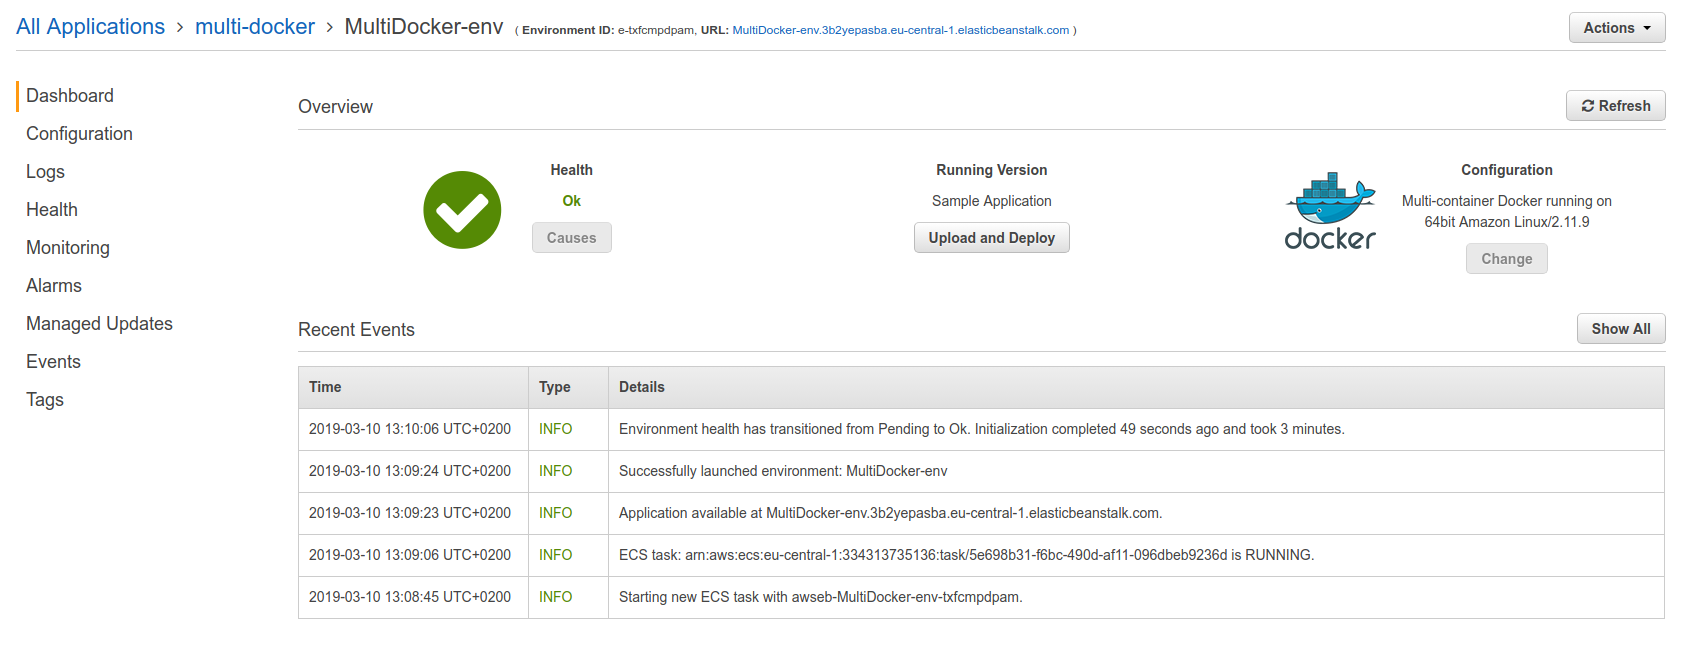Click the Upload and Deploy button
The width and height of the screenshot is (1700, 659).
991,238
